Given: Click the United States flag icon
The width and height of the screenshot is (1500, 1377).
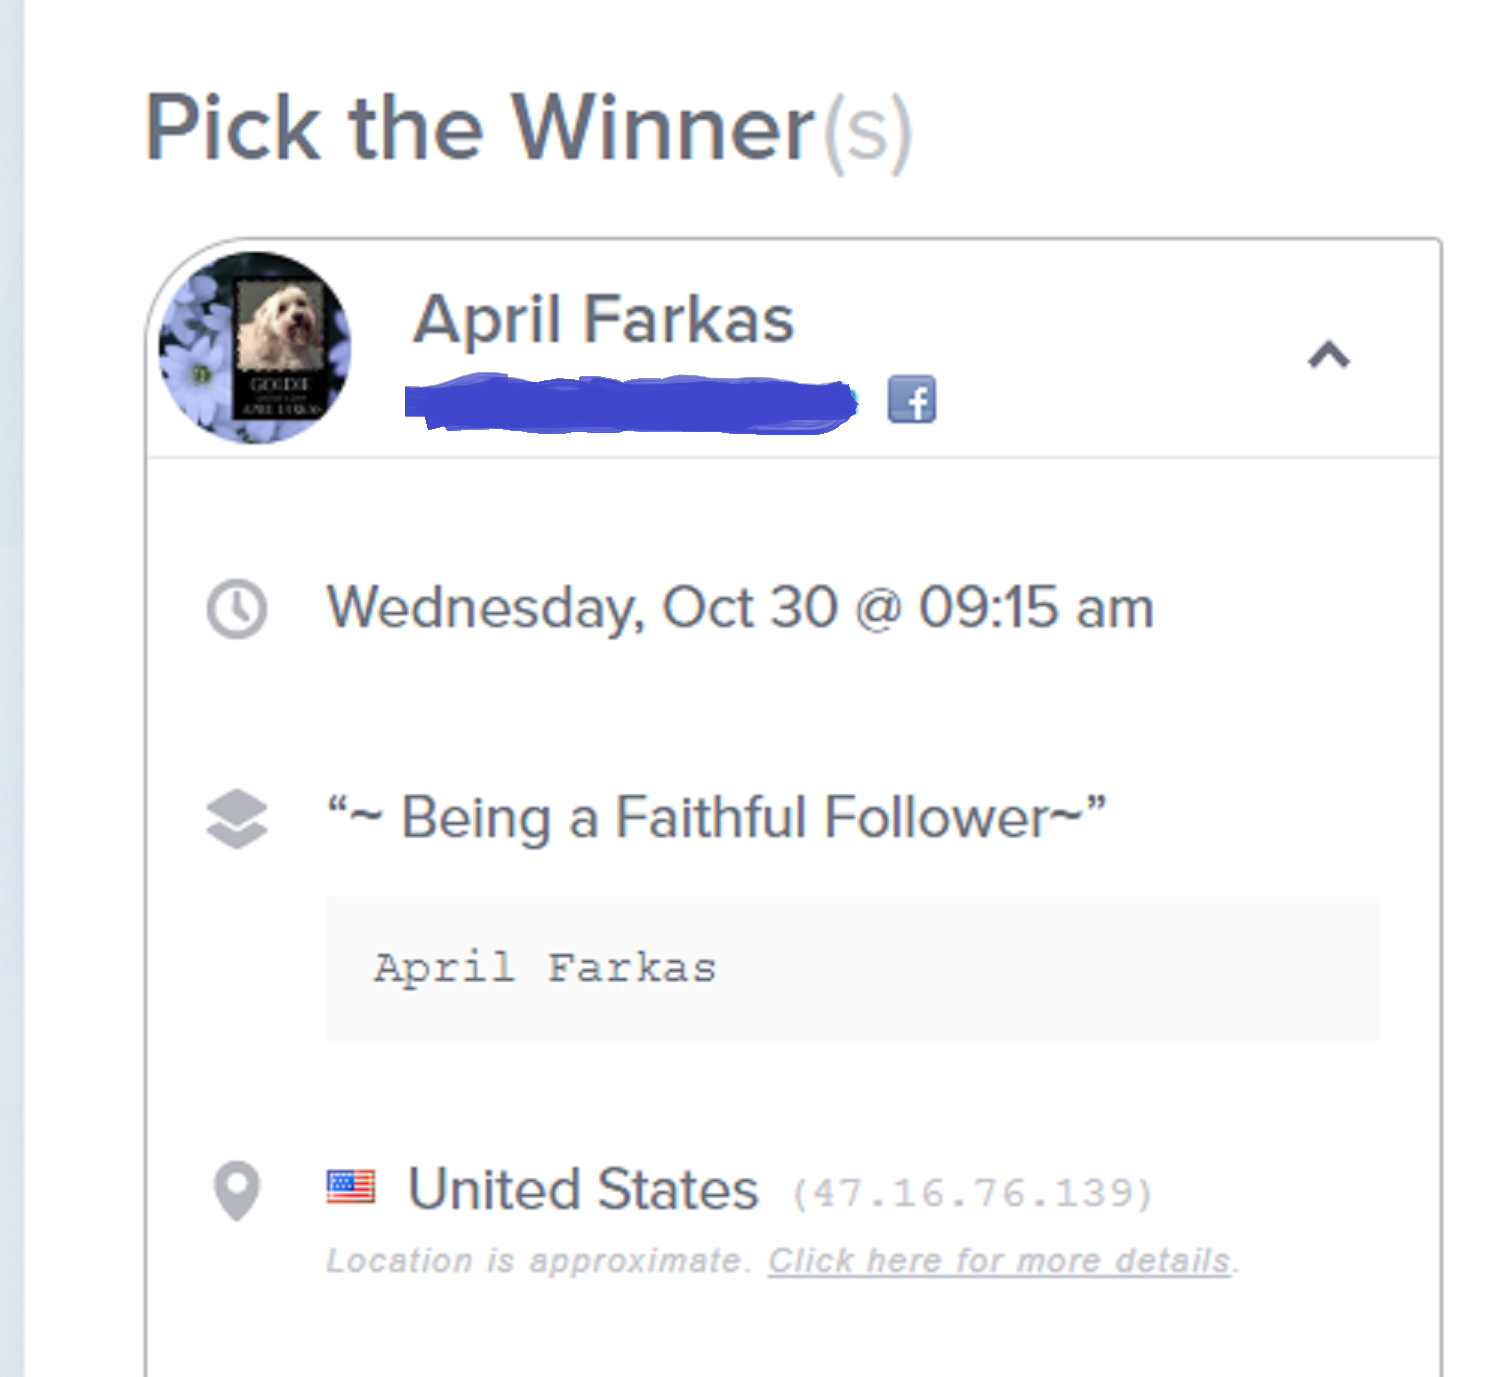Looking at the screenshot, I should 351,1187.
